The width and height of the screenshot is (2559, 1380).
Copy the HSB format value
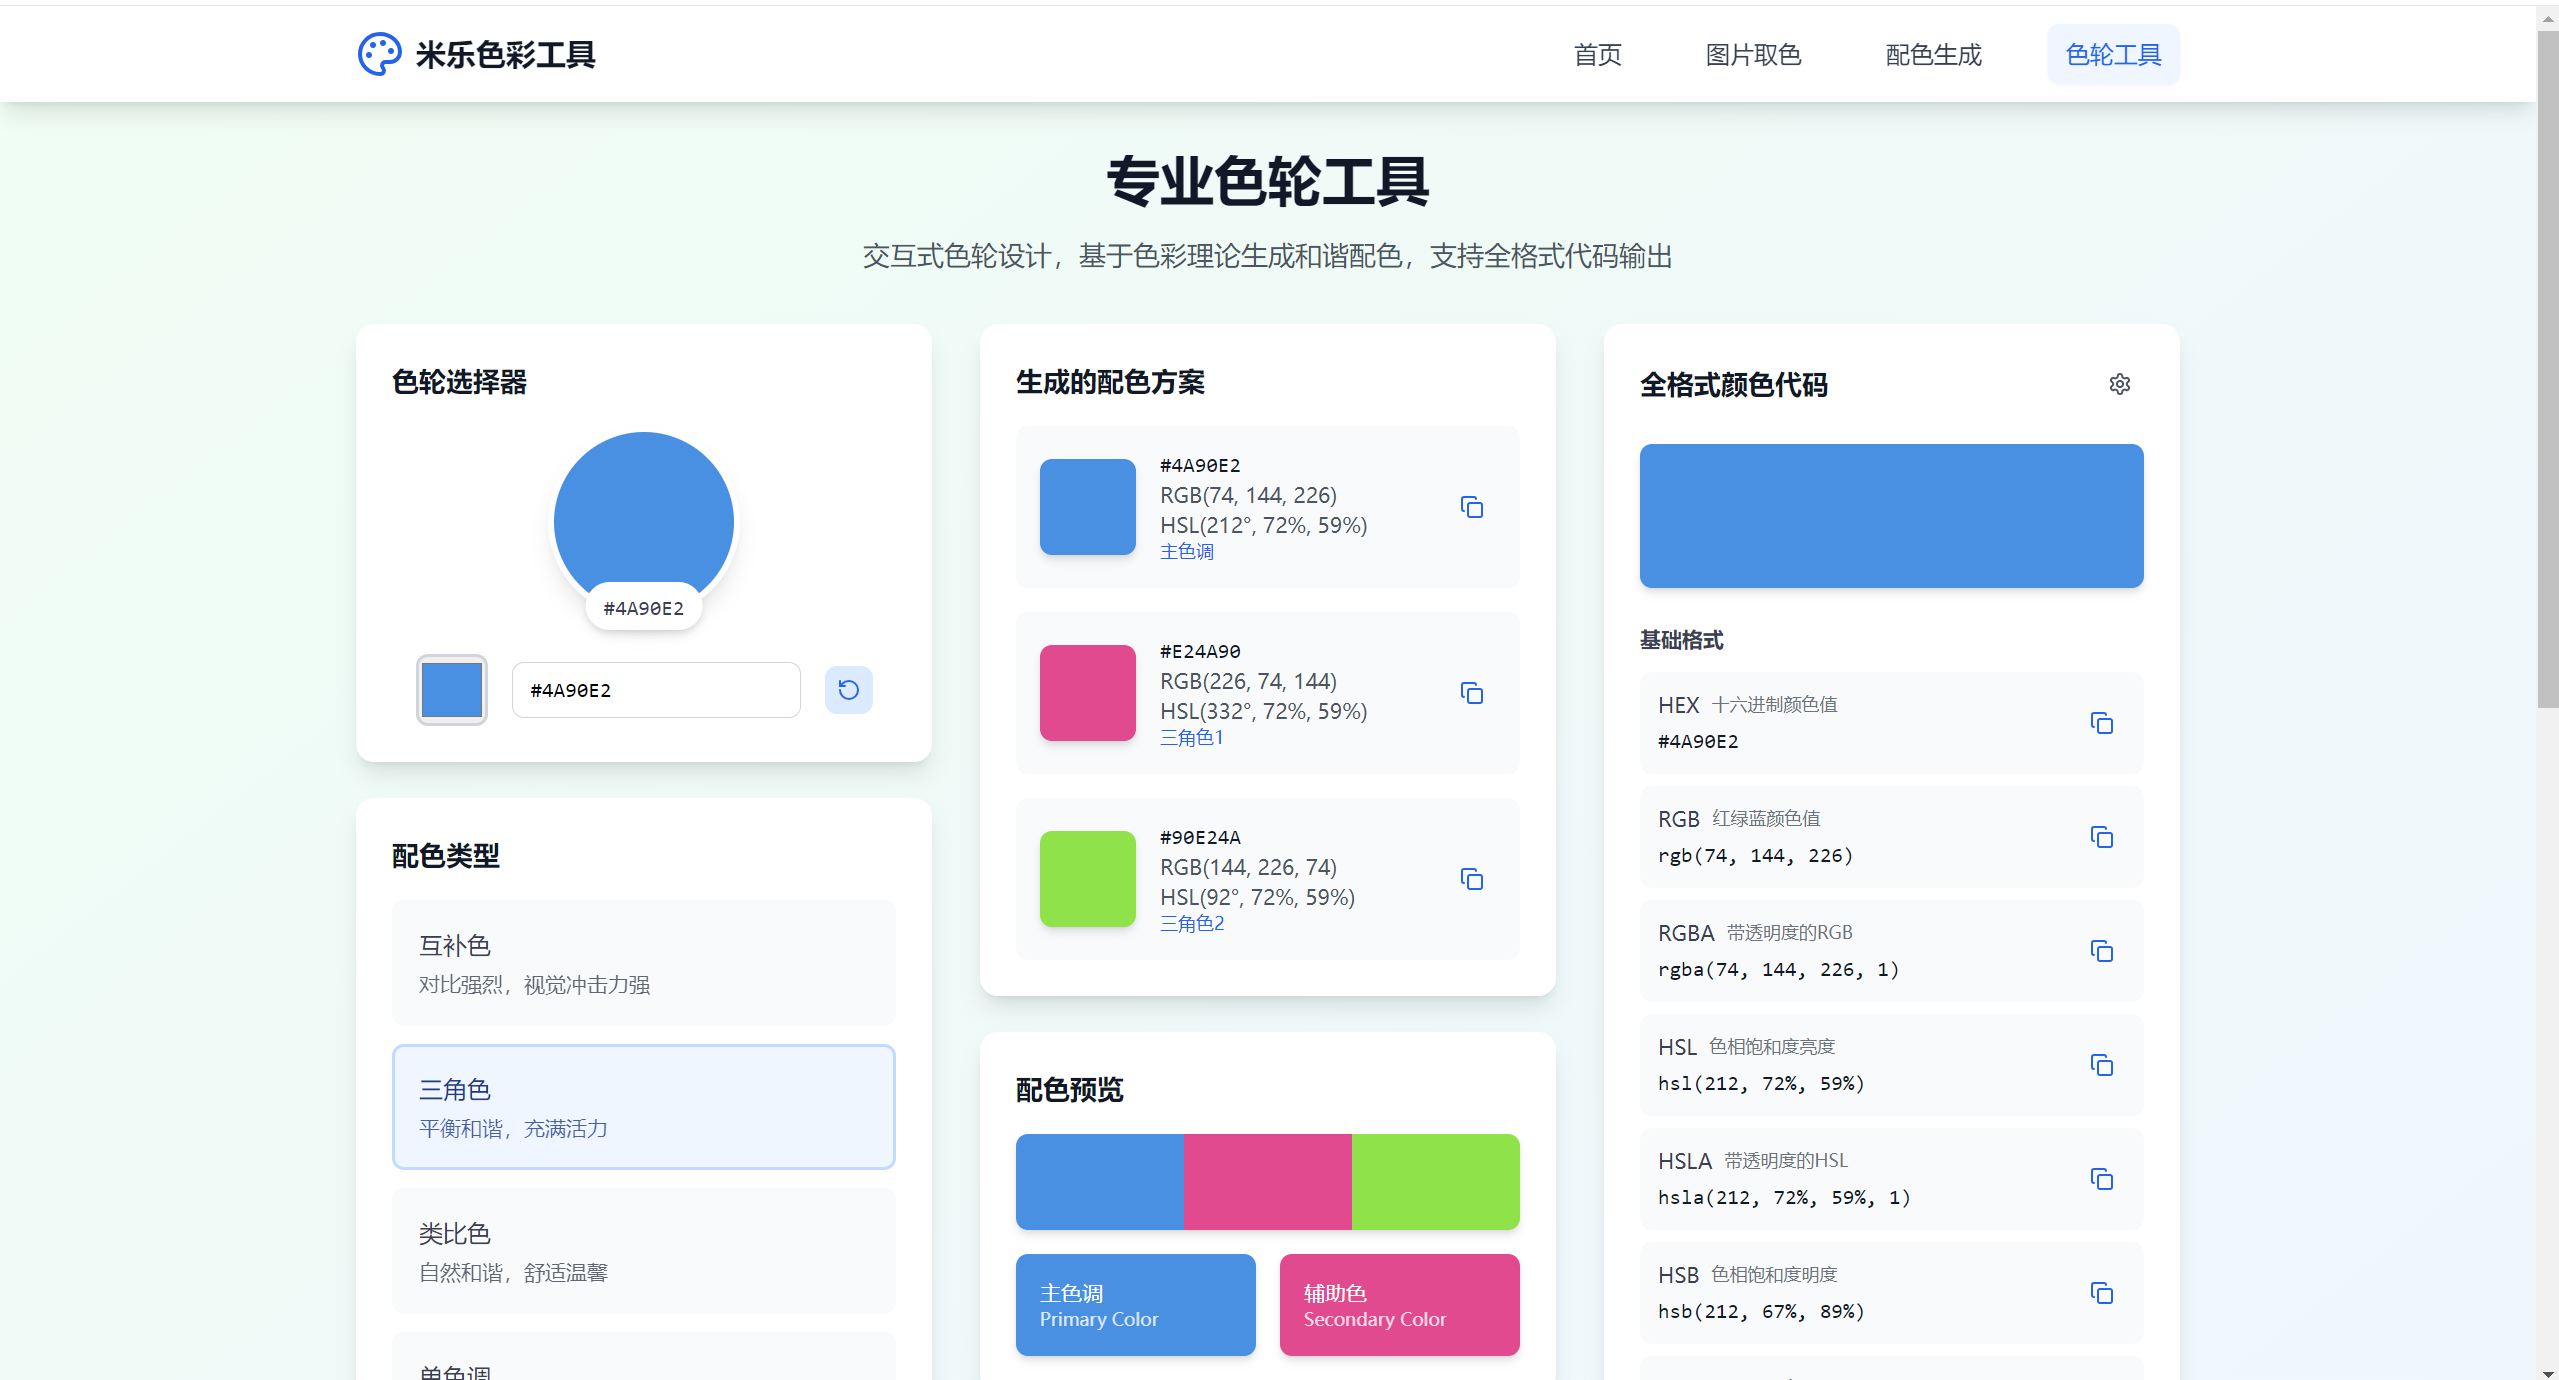point(2101,1293)
